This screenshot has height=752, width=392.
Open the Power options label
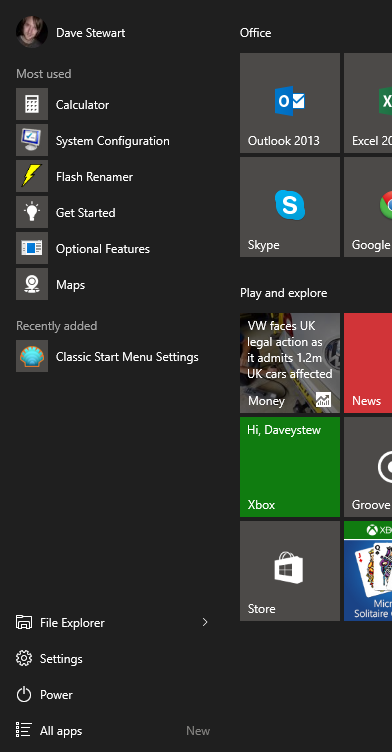click(56, 695)
